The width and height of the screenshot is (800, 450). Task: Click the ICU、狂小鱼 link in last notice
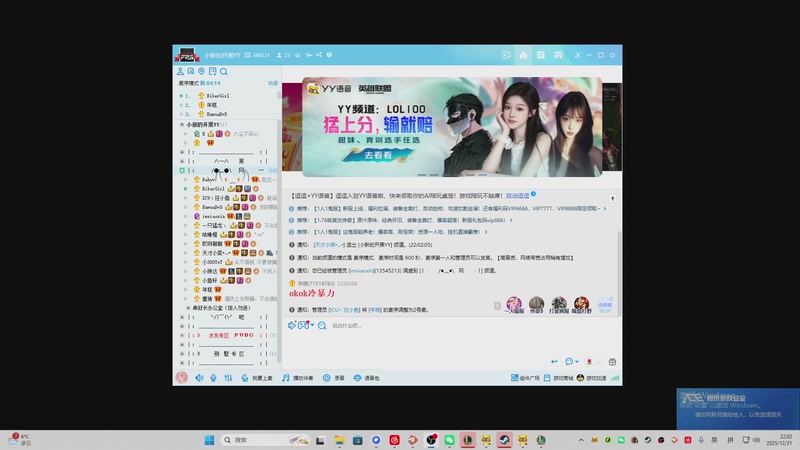tap(344, 310)
